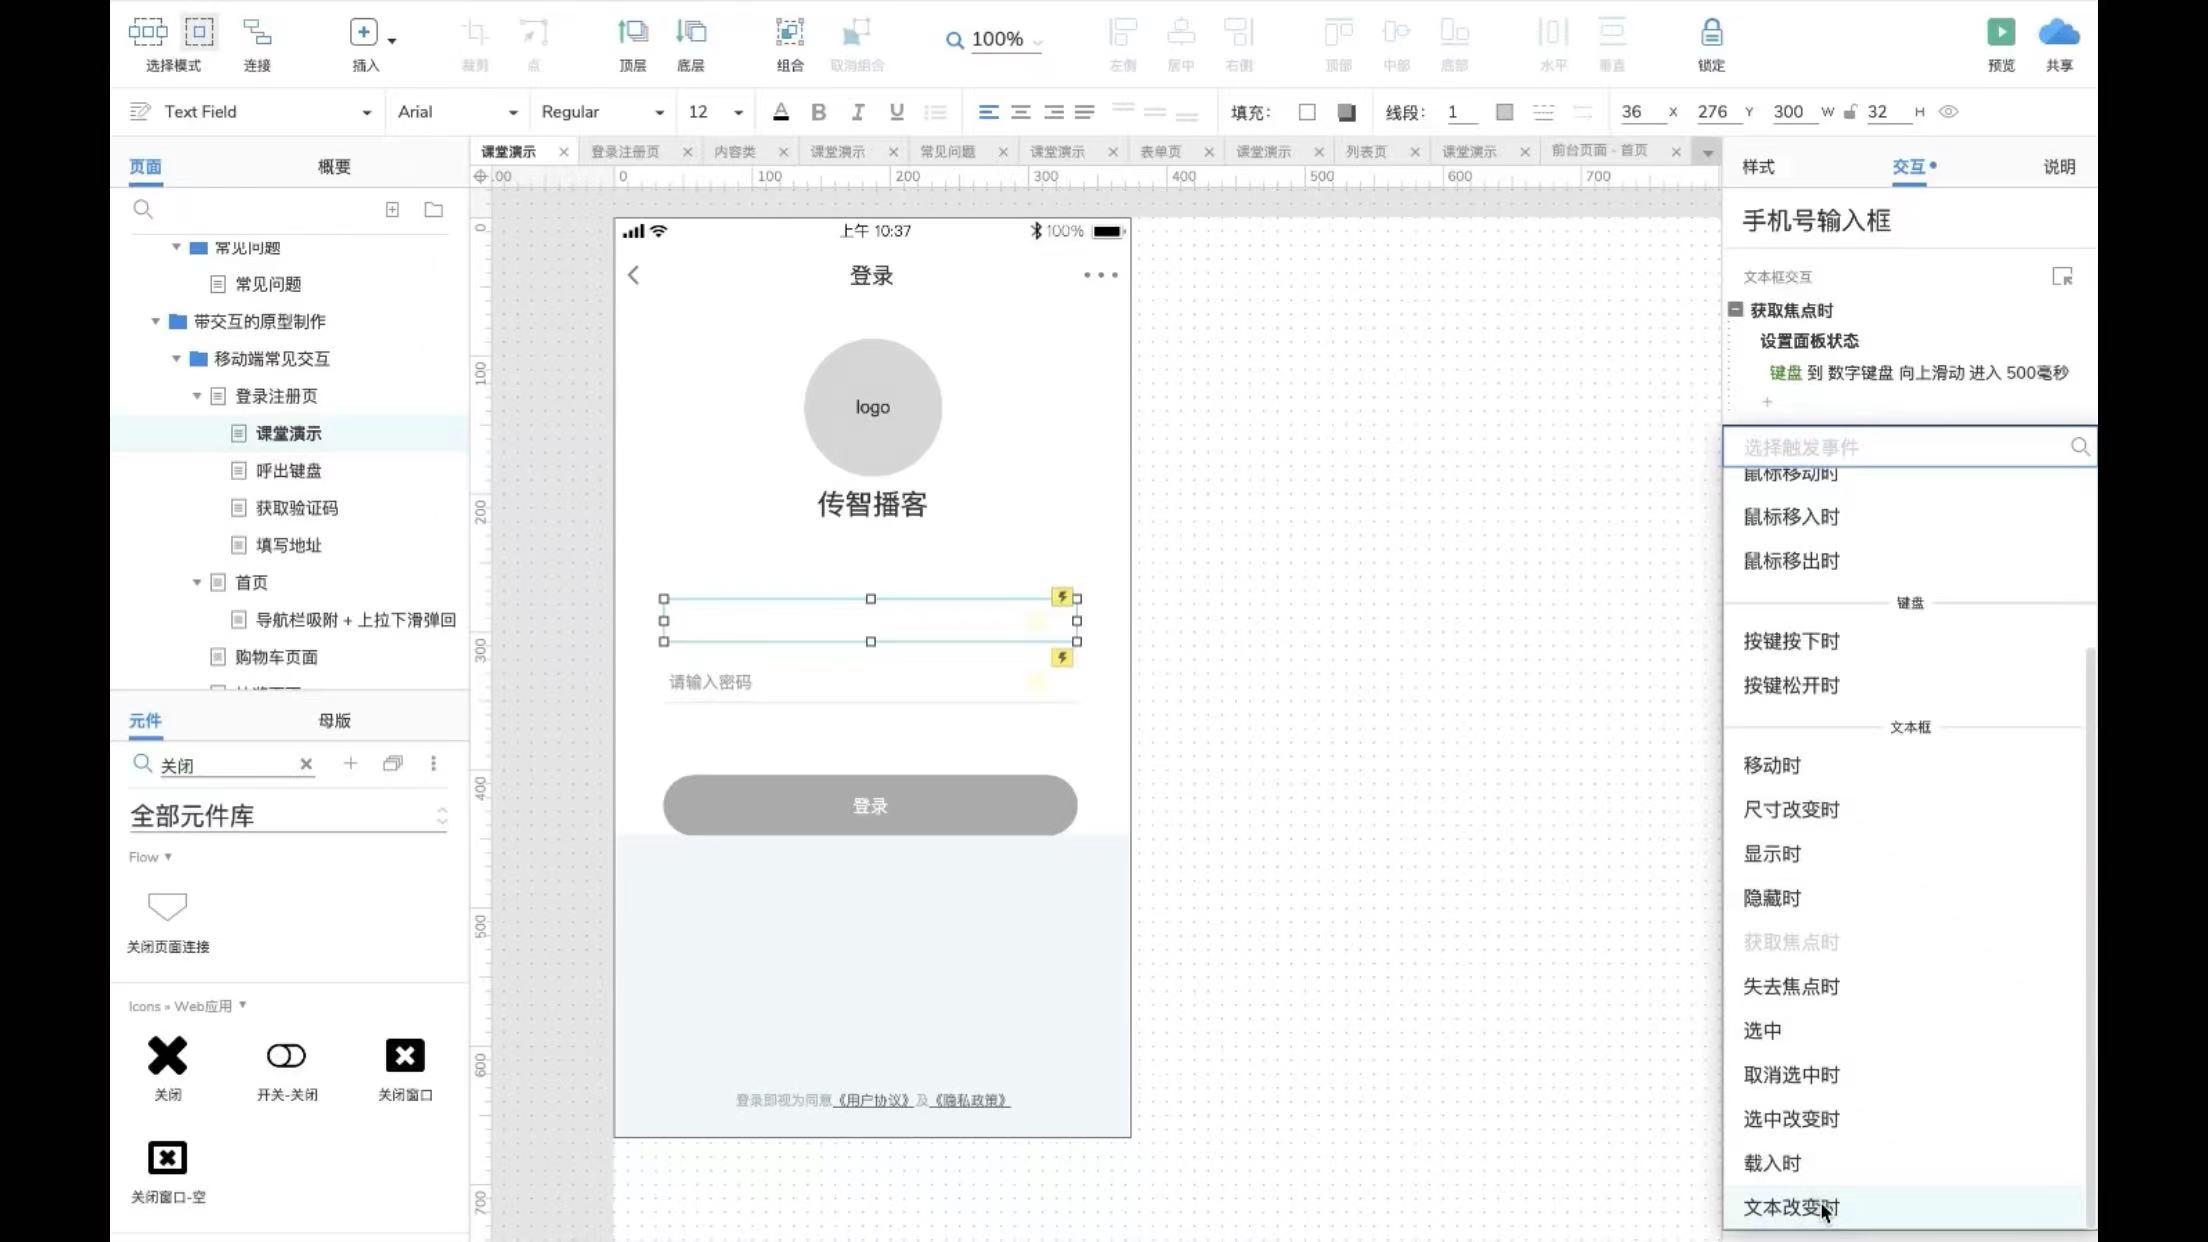
Task: Click the fill color swatch
Action: tap(1306, 112)
